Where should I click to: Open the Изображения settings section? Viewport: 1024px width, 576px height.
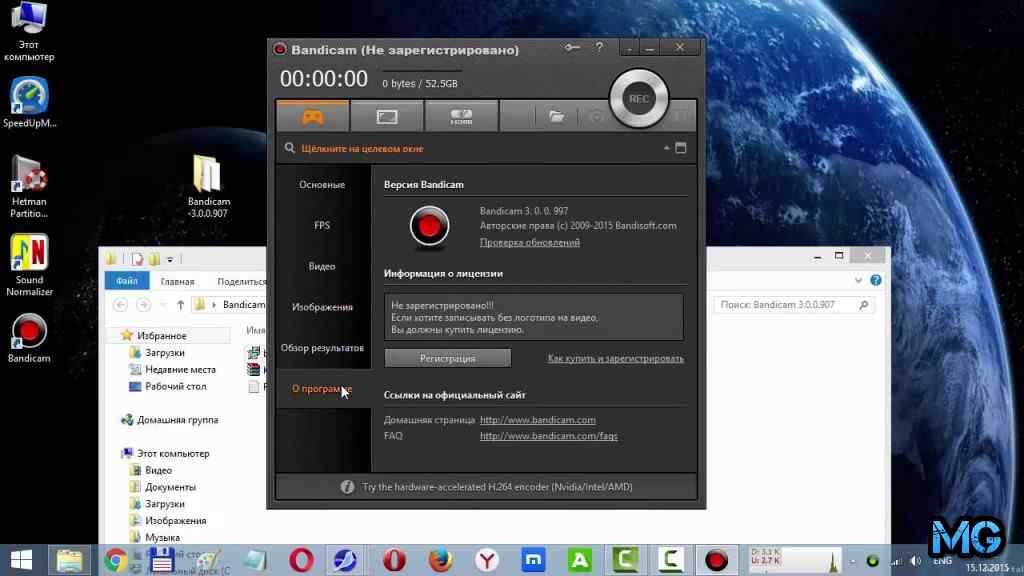point(322,307)
